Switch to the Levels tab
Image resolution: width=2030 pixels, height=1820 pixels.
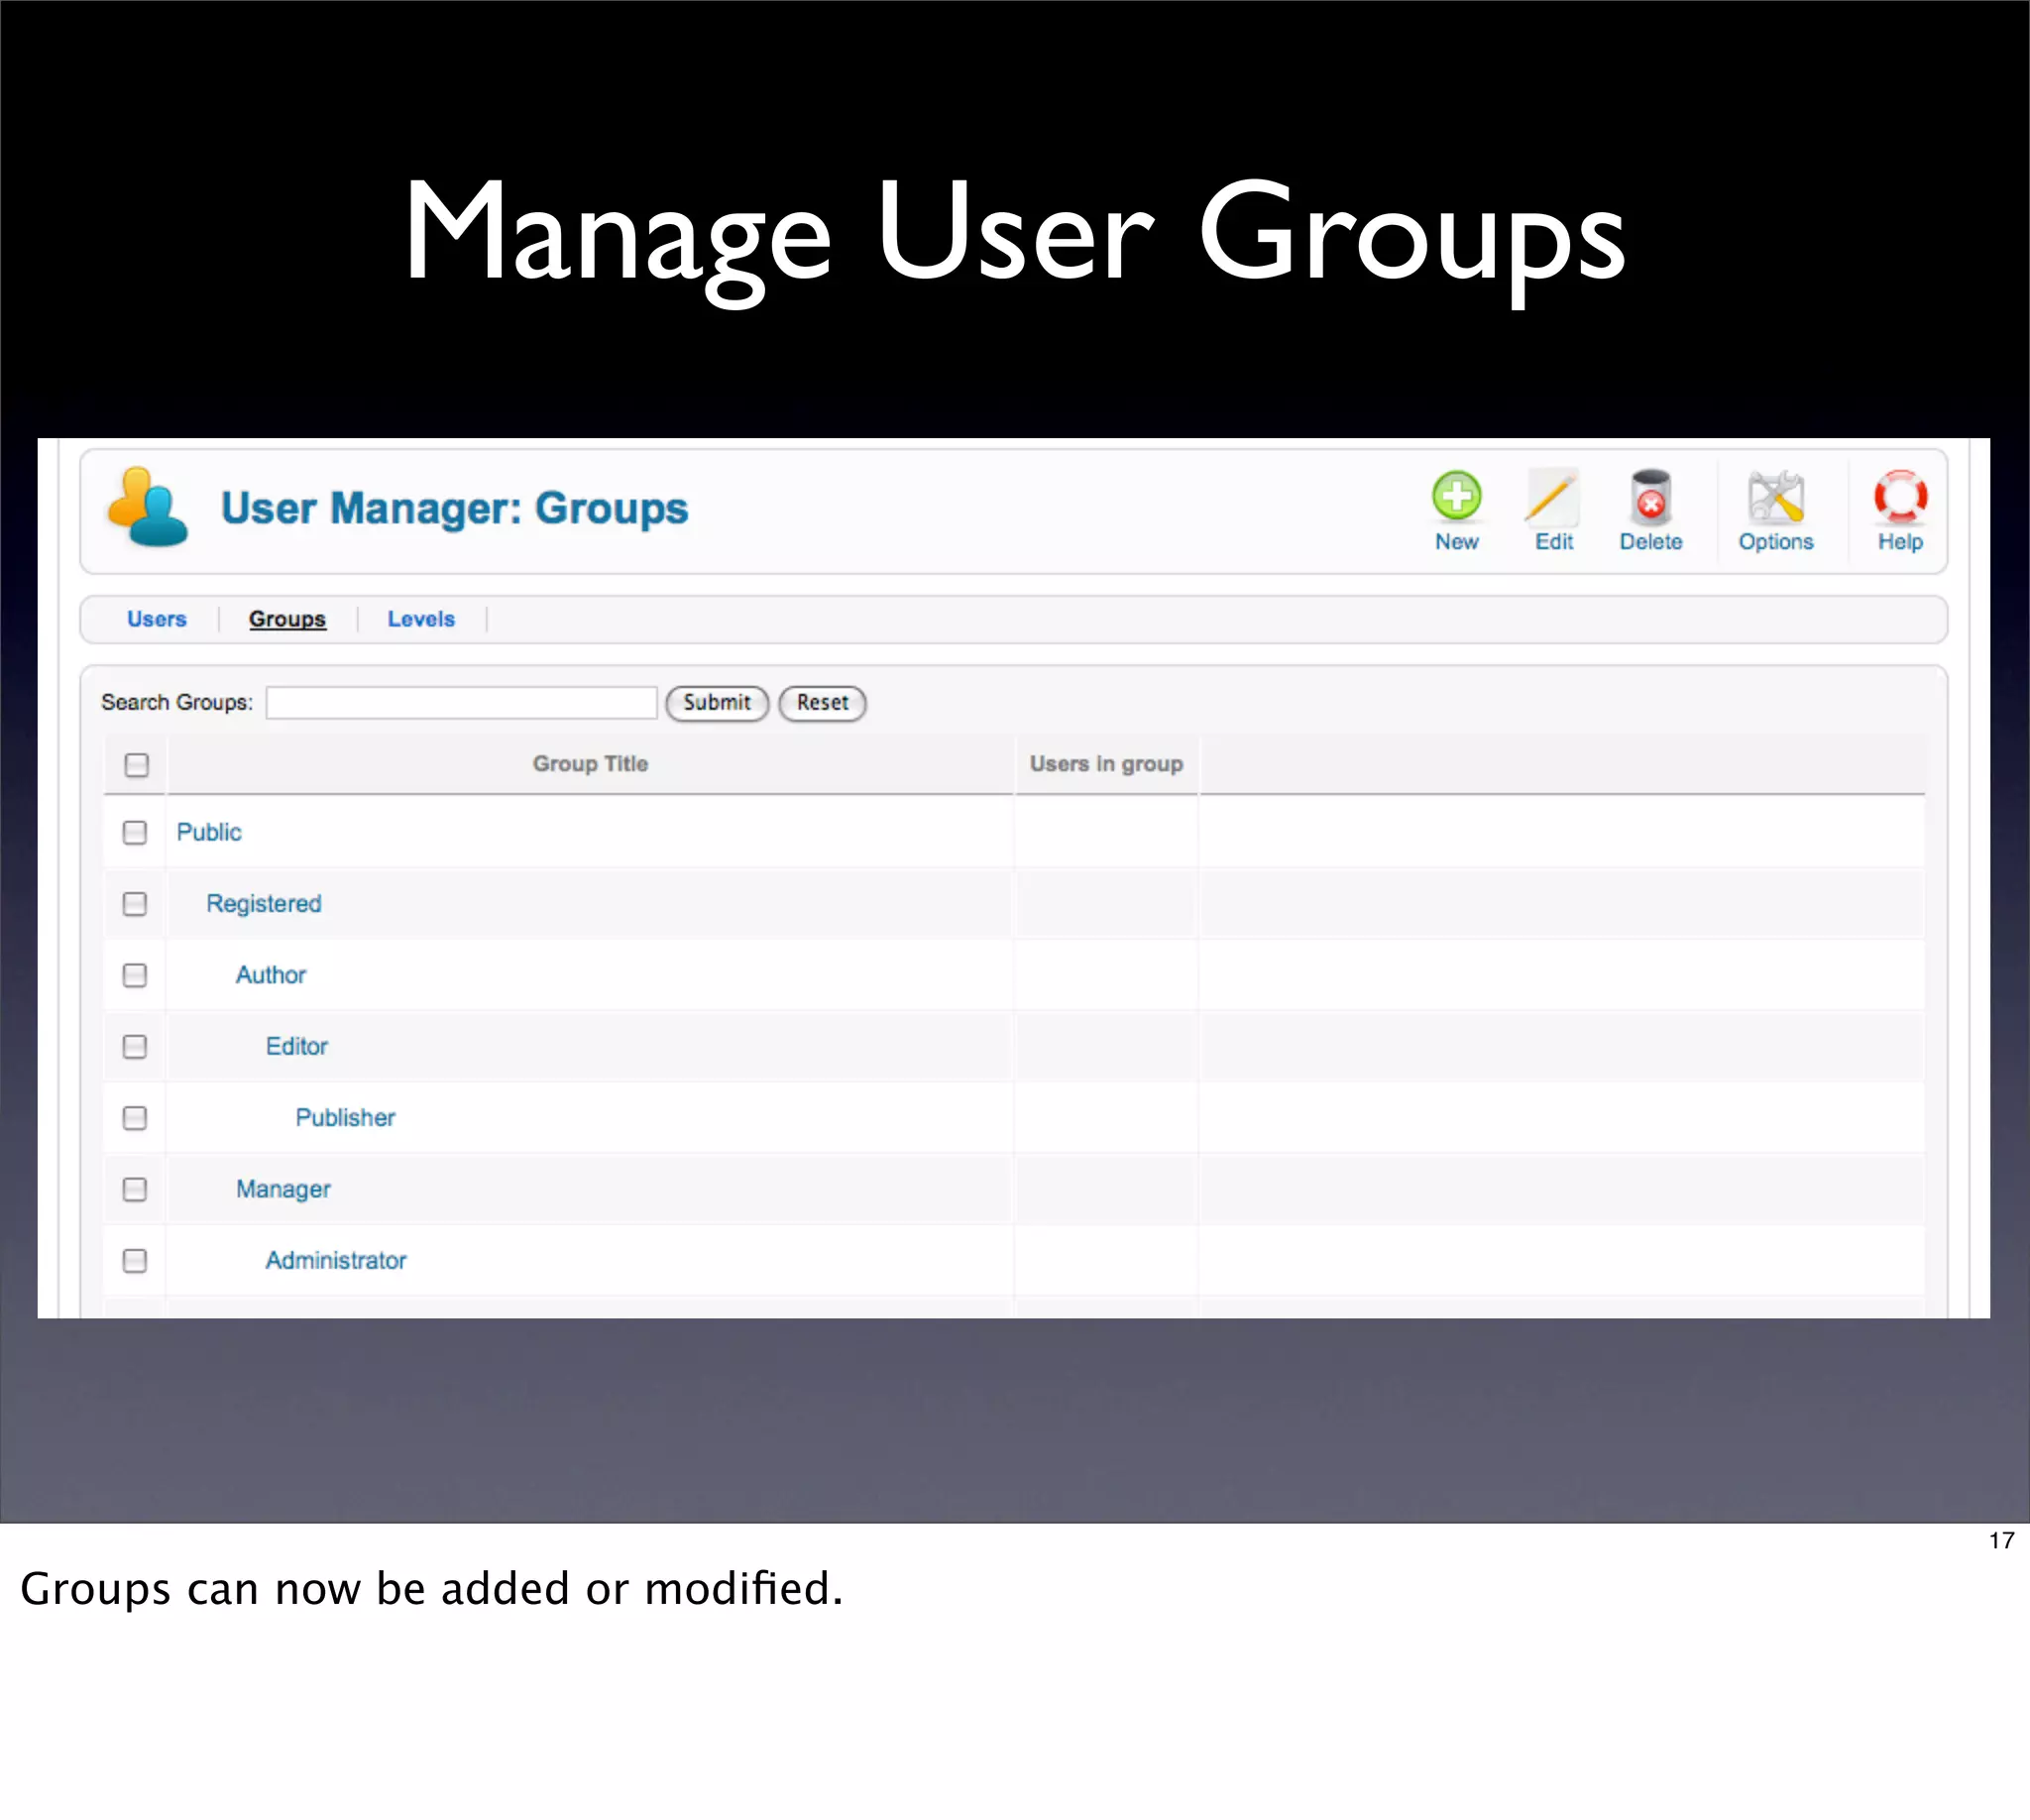[421, 619]
